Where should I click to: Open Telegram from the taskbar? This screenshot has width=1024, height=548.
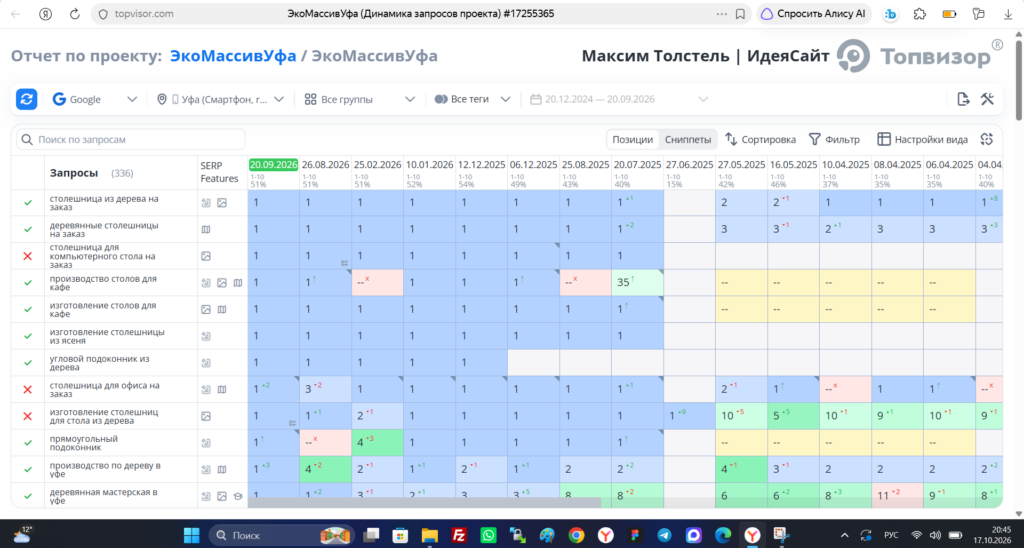(x=664, y=535)
